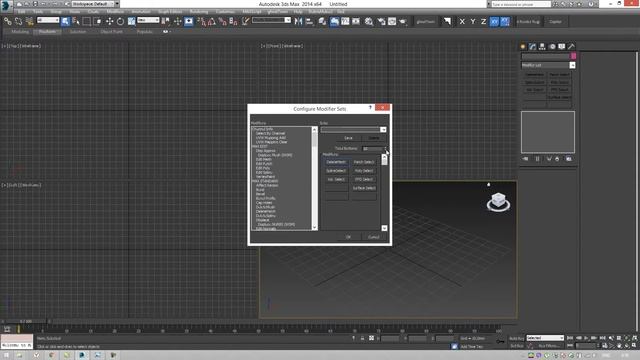Toggle XY plane constraint button
This screenshot has height=360, width=640.
pos(494,21)
